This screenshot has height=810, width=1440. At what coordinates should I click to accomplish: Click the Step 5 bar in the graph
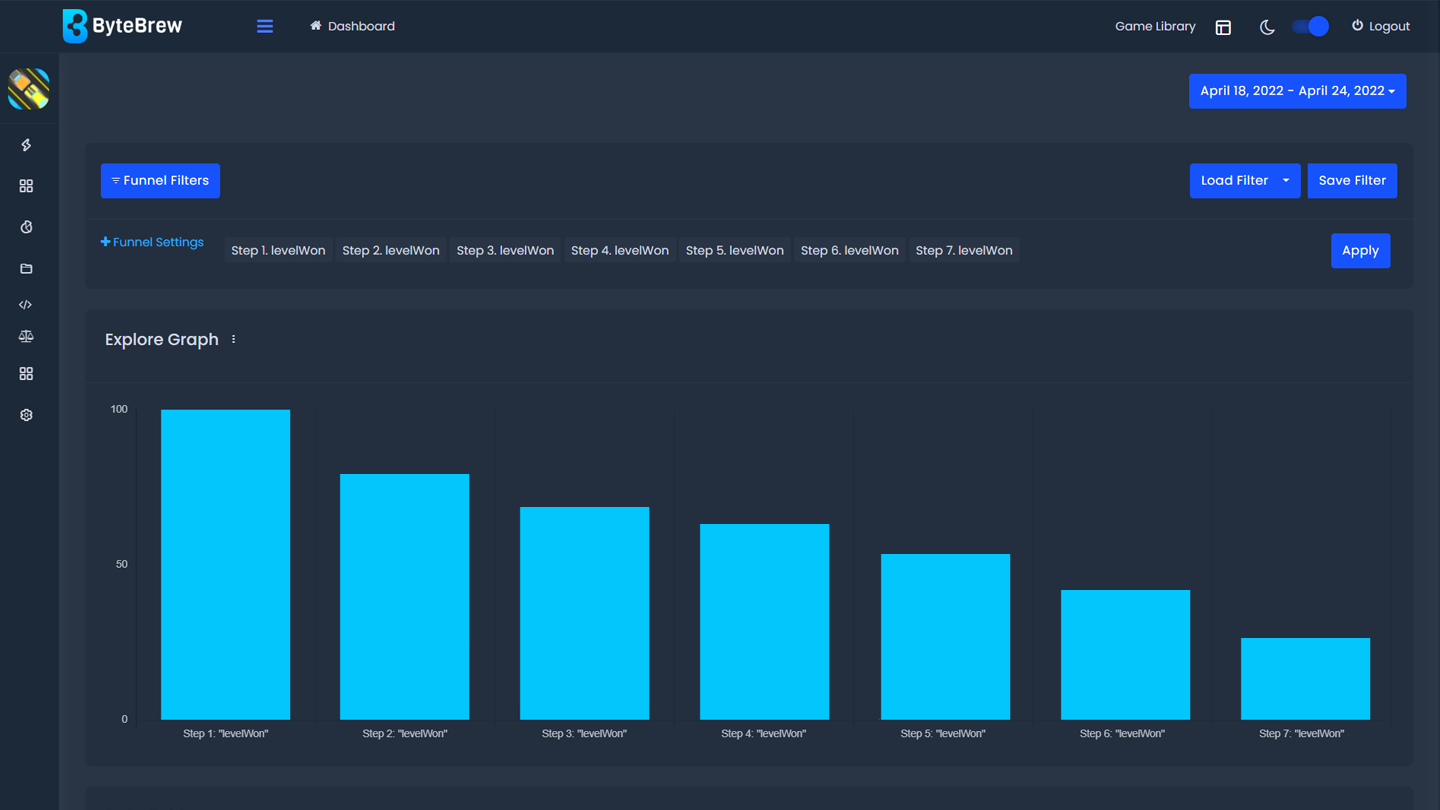pyautogui.click(x=945, y=637)
